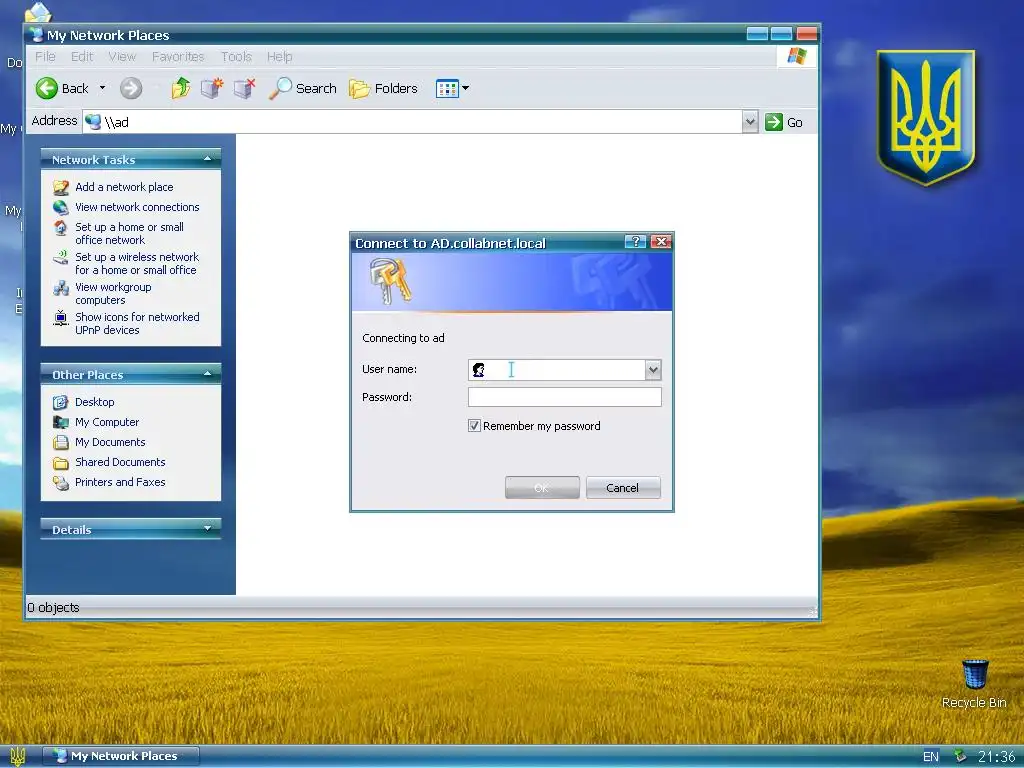Go up one folder level icon
This screenshot has width=1024, height=768.
181,88
